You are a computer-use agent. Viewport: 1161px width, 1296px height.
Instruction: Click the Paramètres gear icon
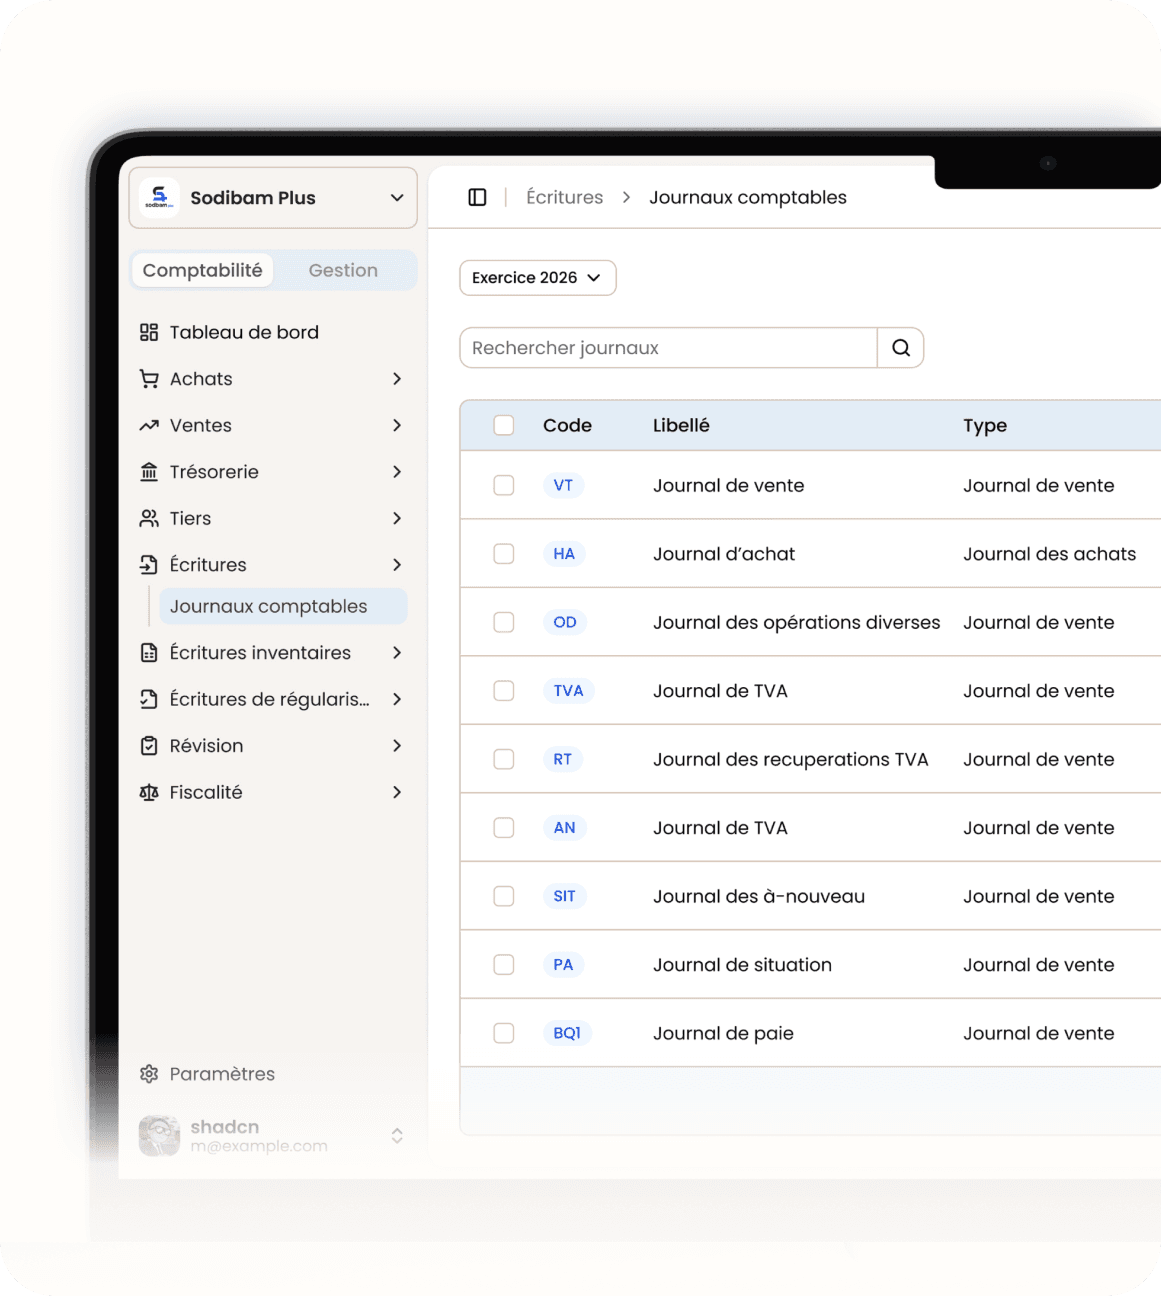point(149,1074)
